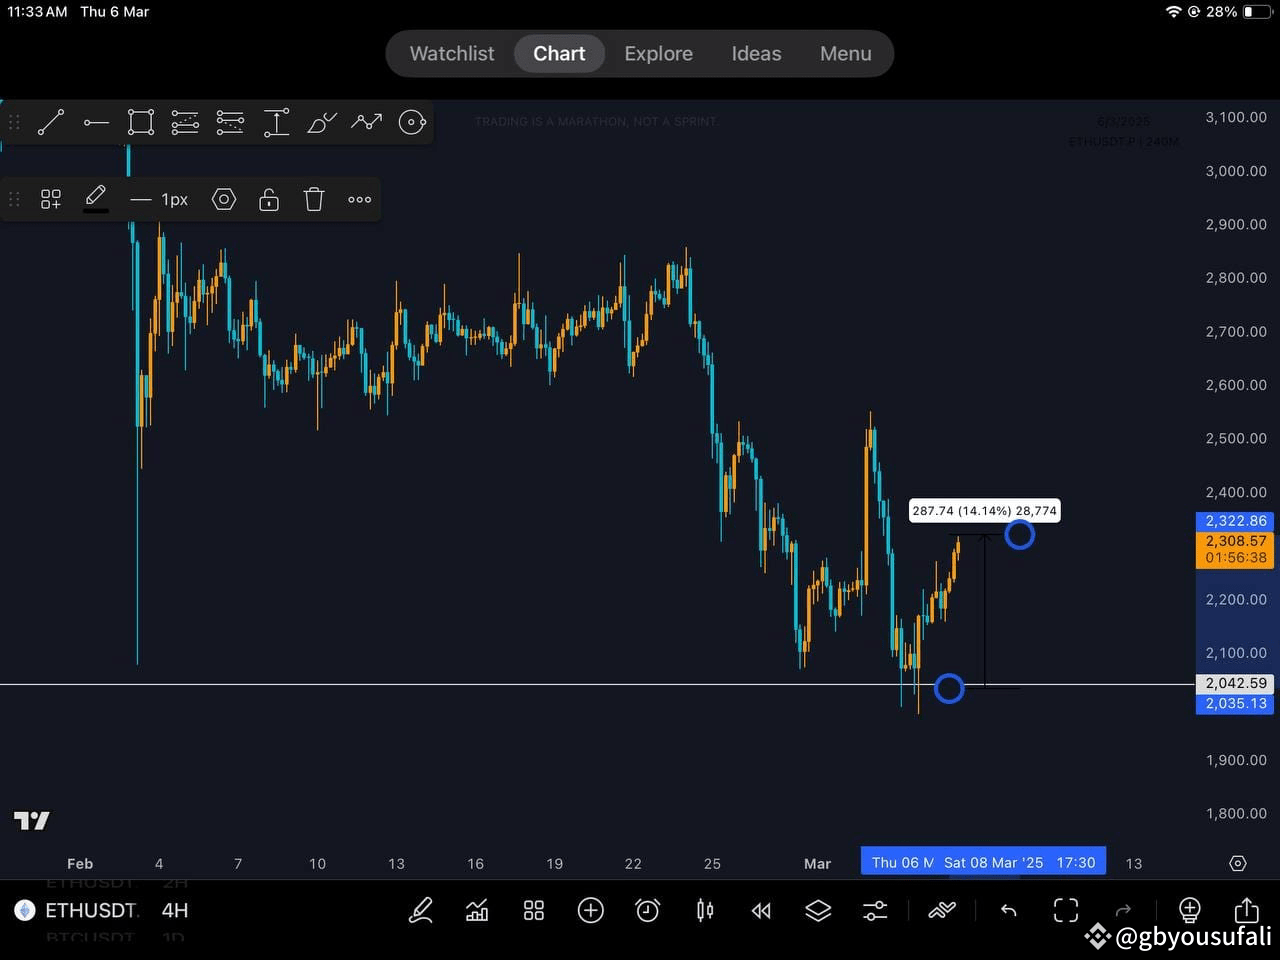Select the Horizontal Ray tool

tap(96, 122)
